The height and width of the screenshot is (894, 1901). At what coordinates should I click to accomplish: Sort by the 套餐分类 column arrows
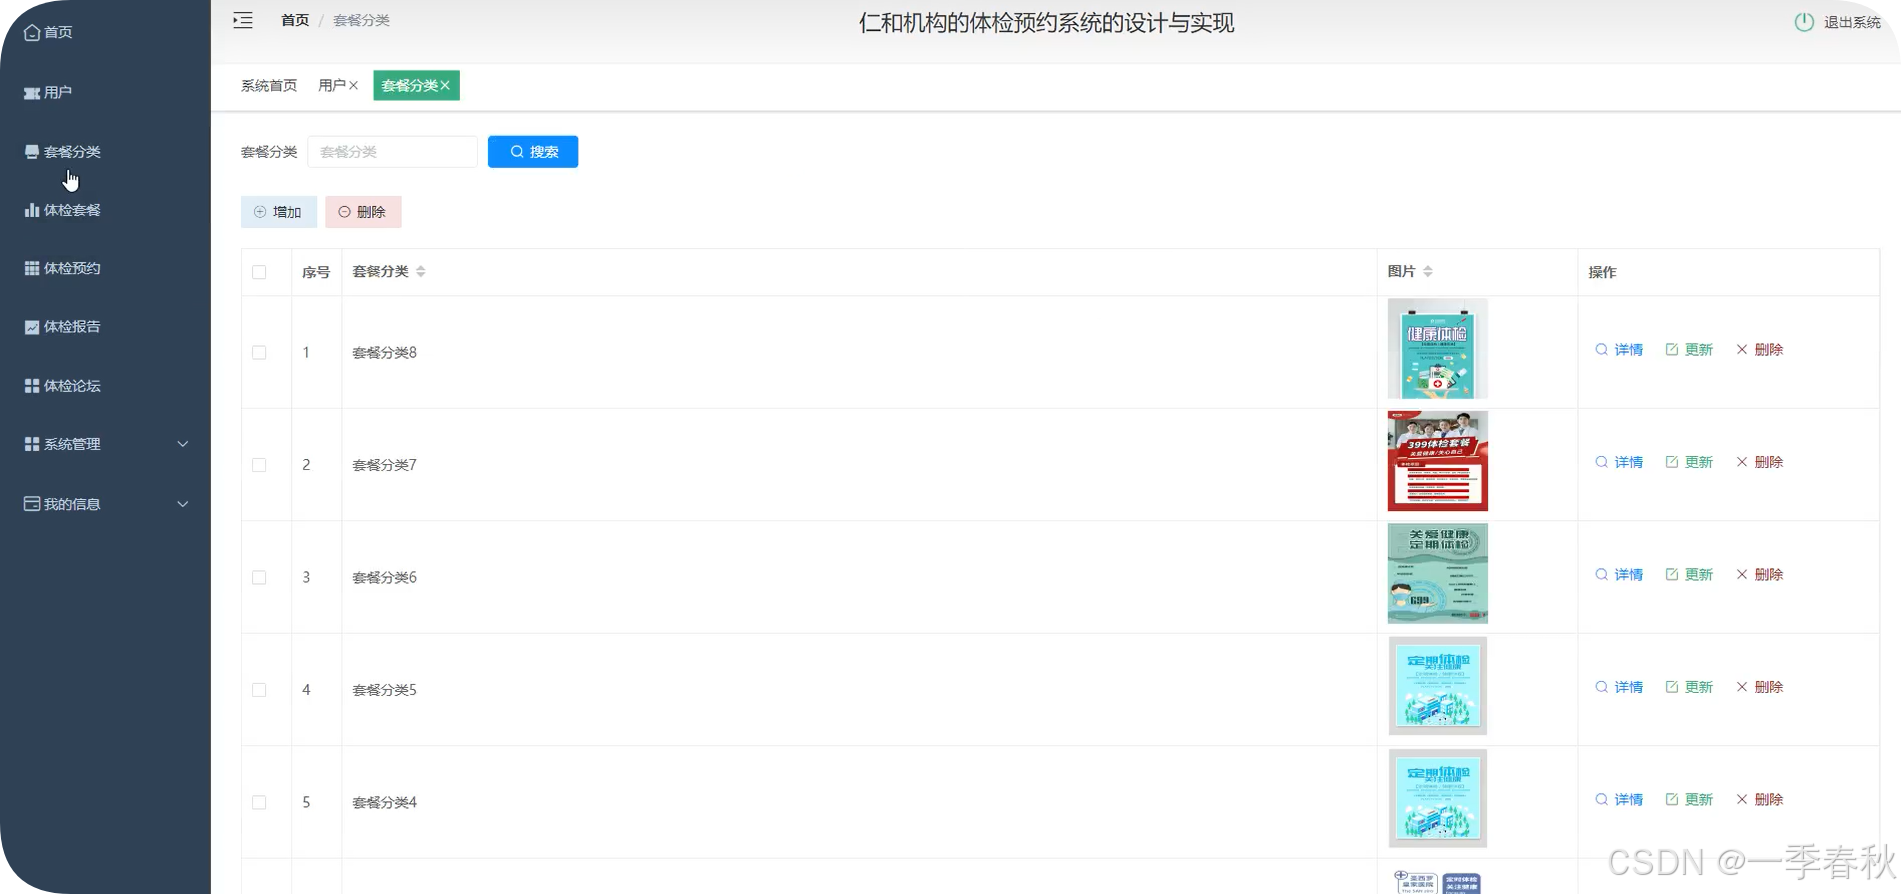click(421, 272)
